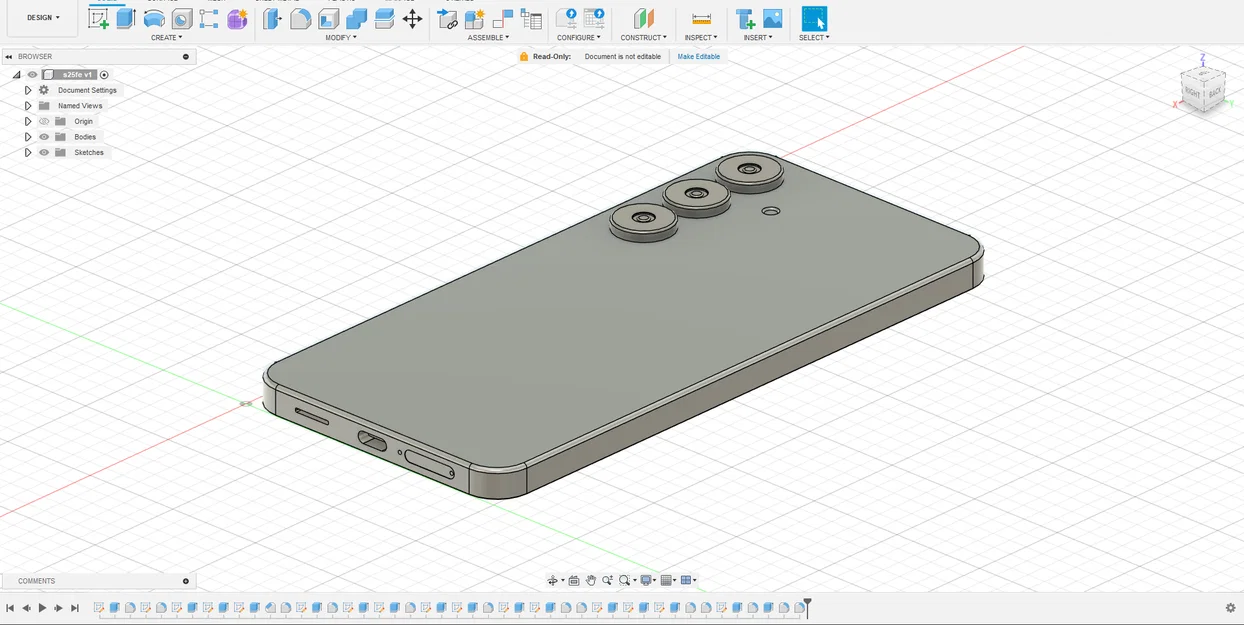
Task: Open the Design workspace dropdown
Action: [x=43, y=18]
